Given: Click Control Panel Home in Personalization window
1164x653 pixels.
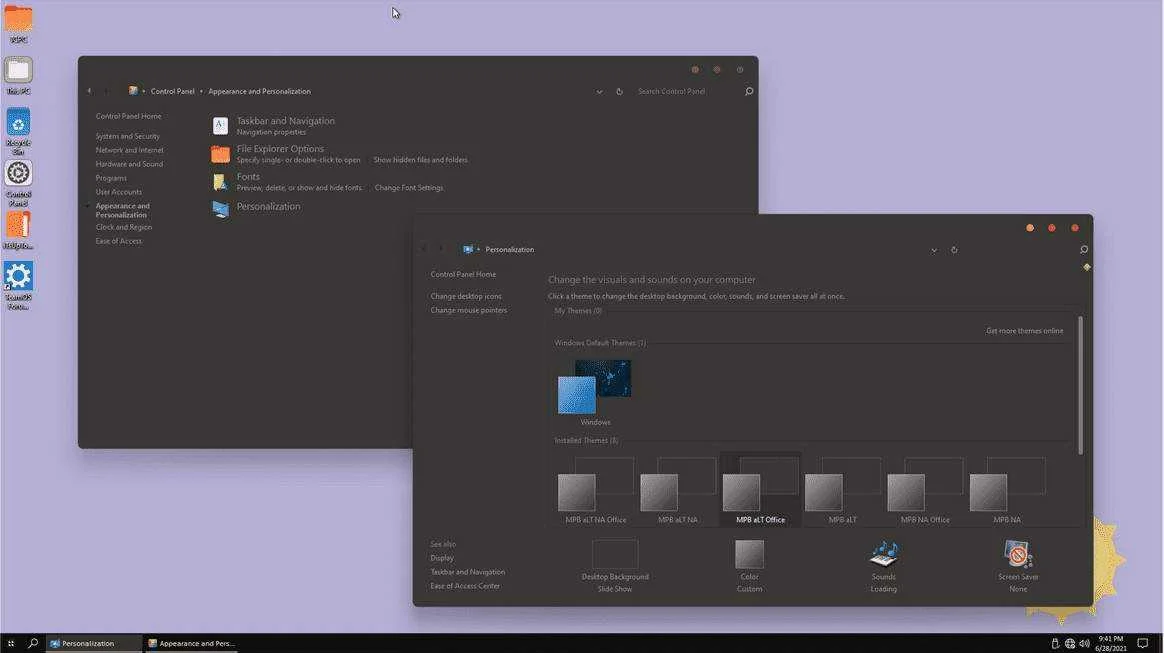Looking at the screenshot, I should pyautogui.click(x=463, y=275).
